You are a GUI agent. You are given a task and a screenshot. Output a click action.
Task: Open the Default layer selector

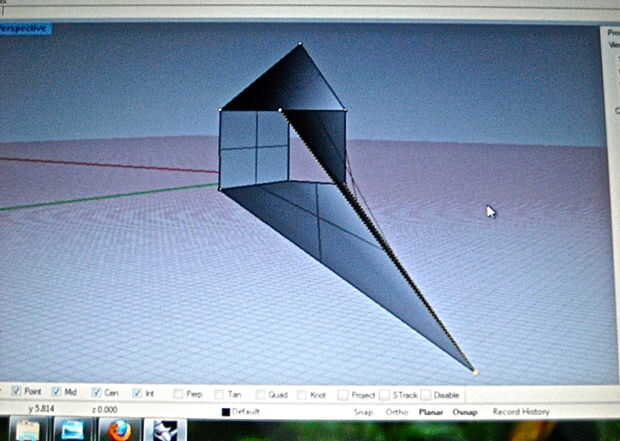click(x=246, y=412)
